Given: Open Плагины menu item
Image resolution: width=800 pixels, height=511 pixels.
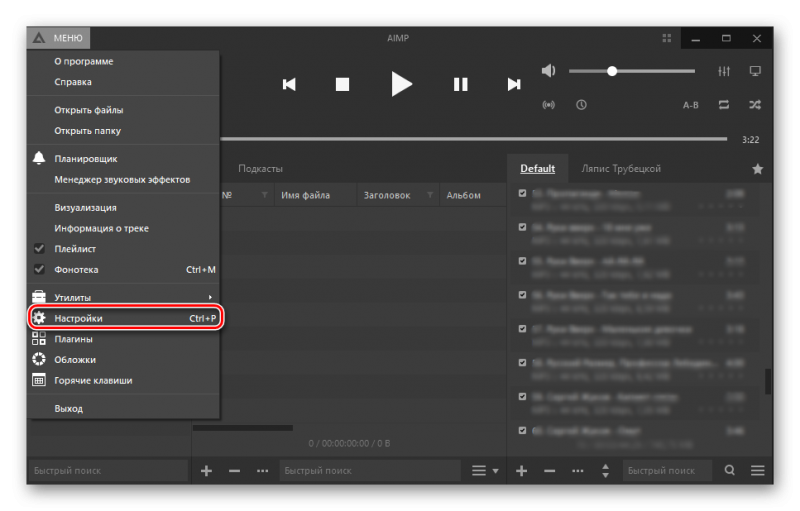Looking at the screenshot, I should (x=123, y=339).
